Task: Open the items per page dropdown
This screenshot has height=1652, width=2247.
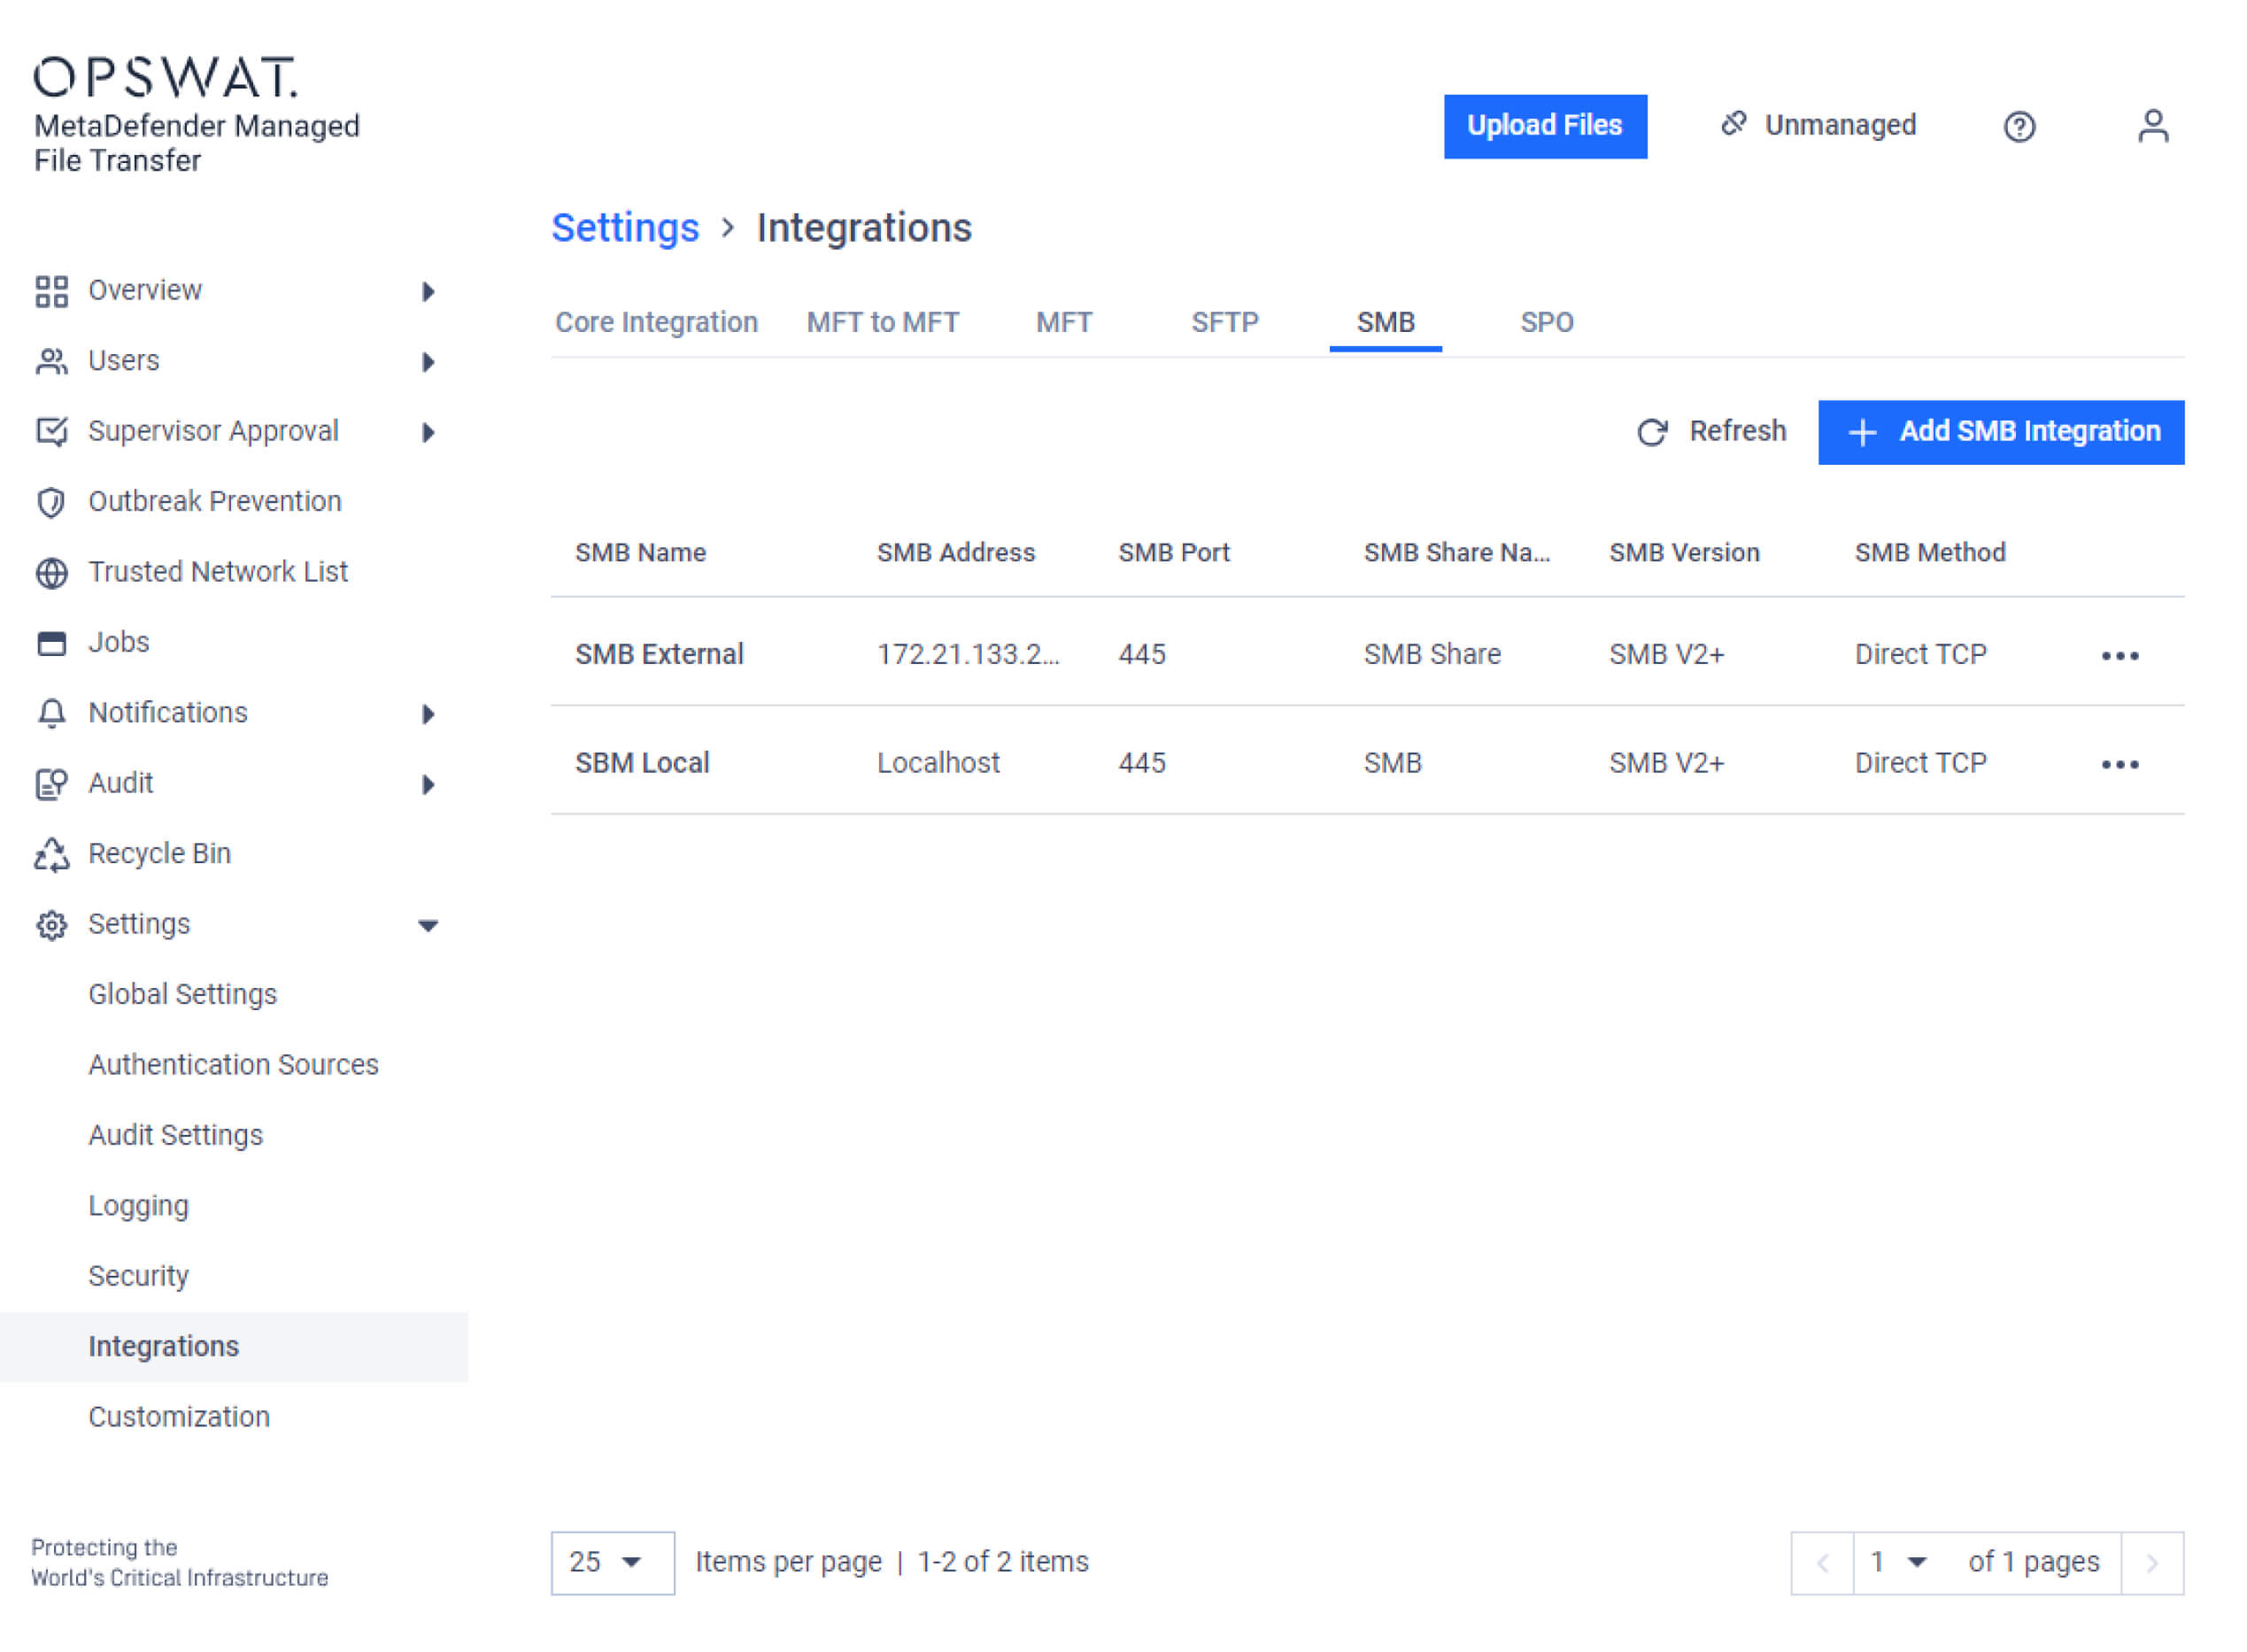Action: coord(612,1561)
